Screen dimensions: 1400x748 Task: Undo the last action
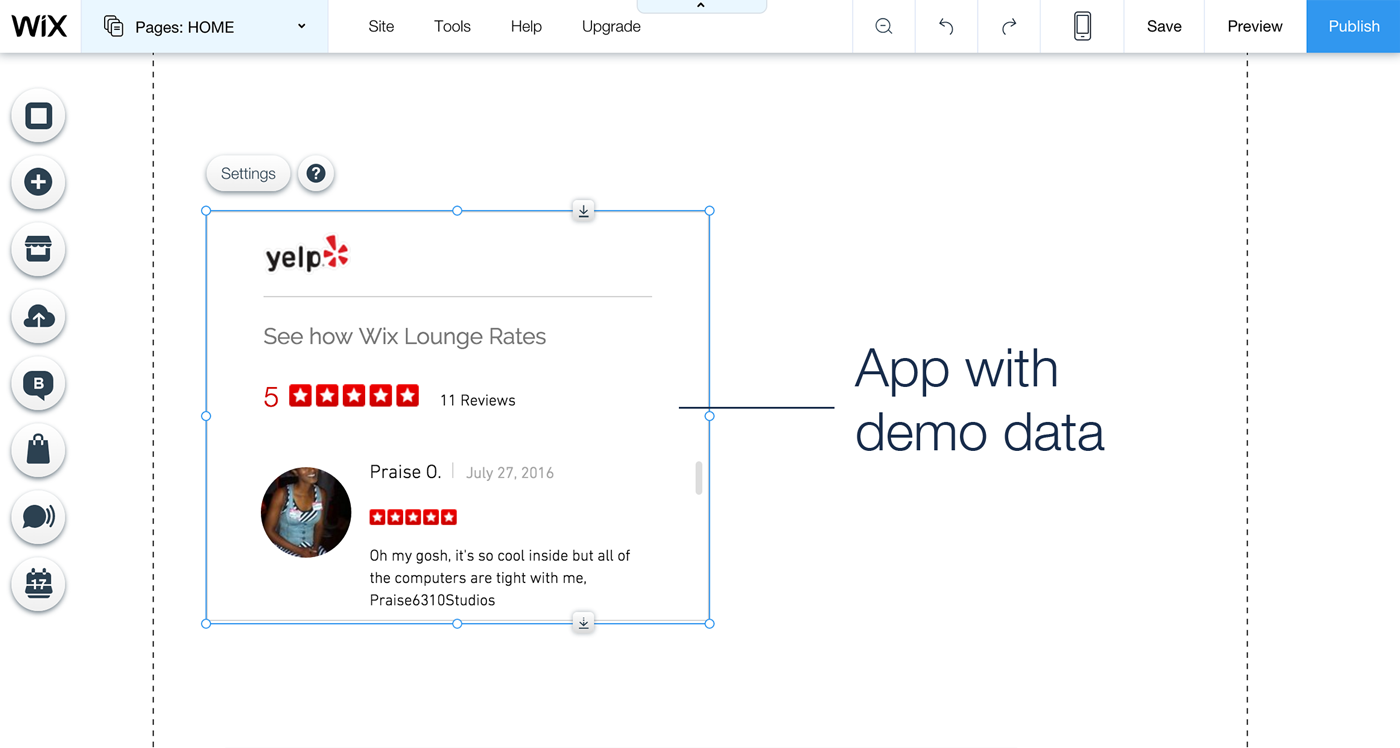[946, 27]
